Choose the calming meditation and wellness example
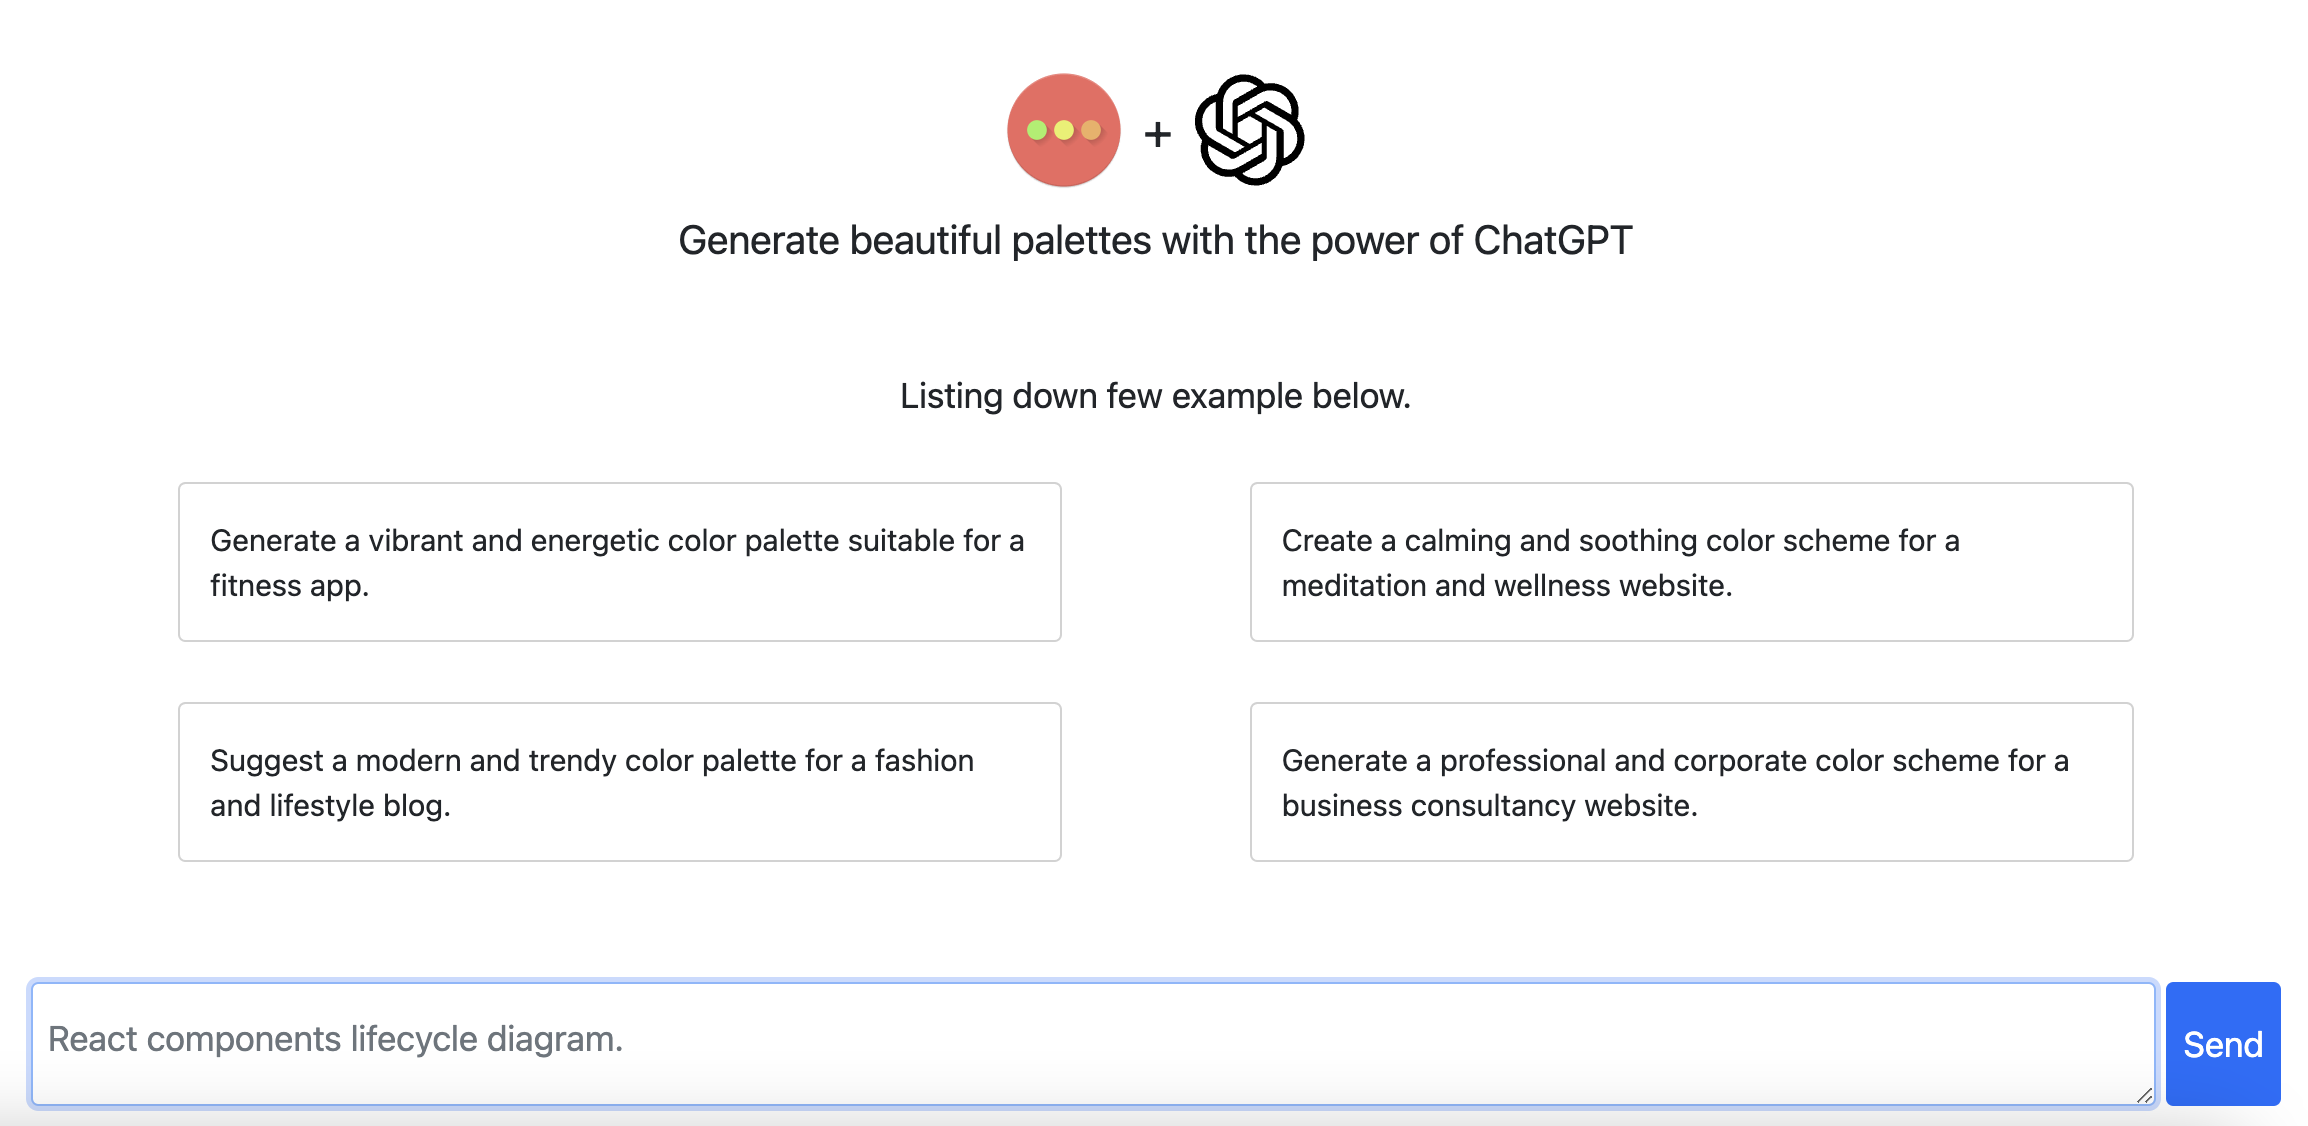The height and width of the screenshot is (1126, 2308). coord(1691,562)
